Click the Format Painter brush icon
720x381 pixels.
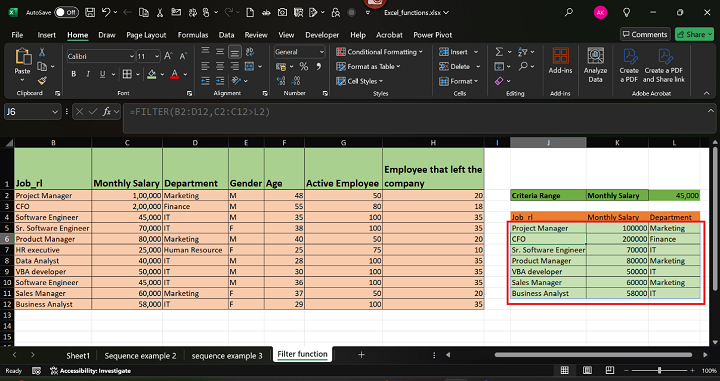coord(42,81)
